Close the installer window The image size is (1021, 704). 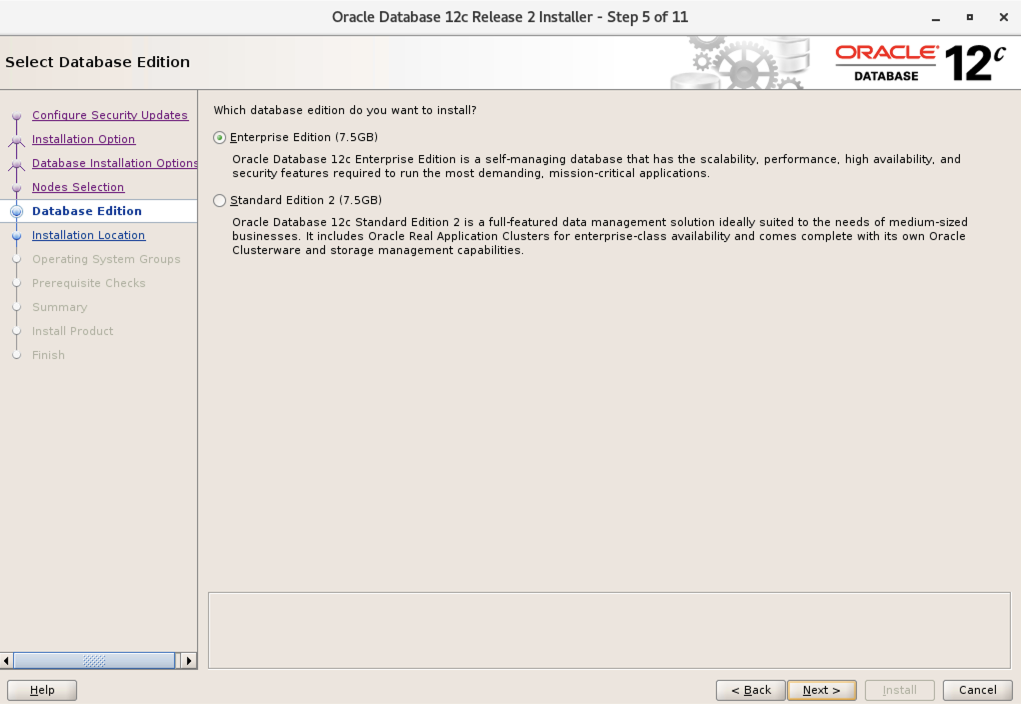pos(1003,18)
